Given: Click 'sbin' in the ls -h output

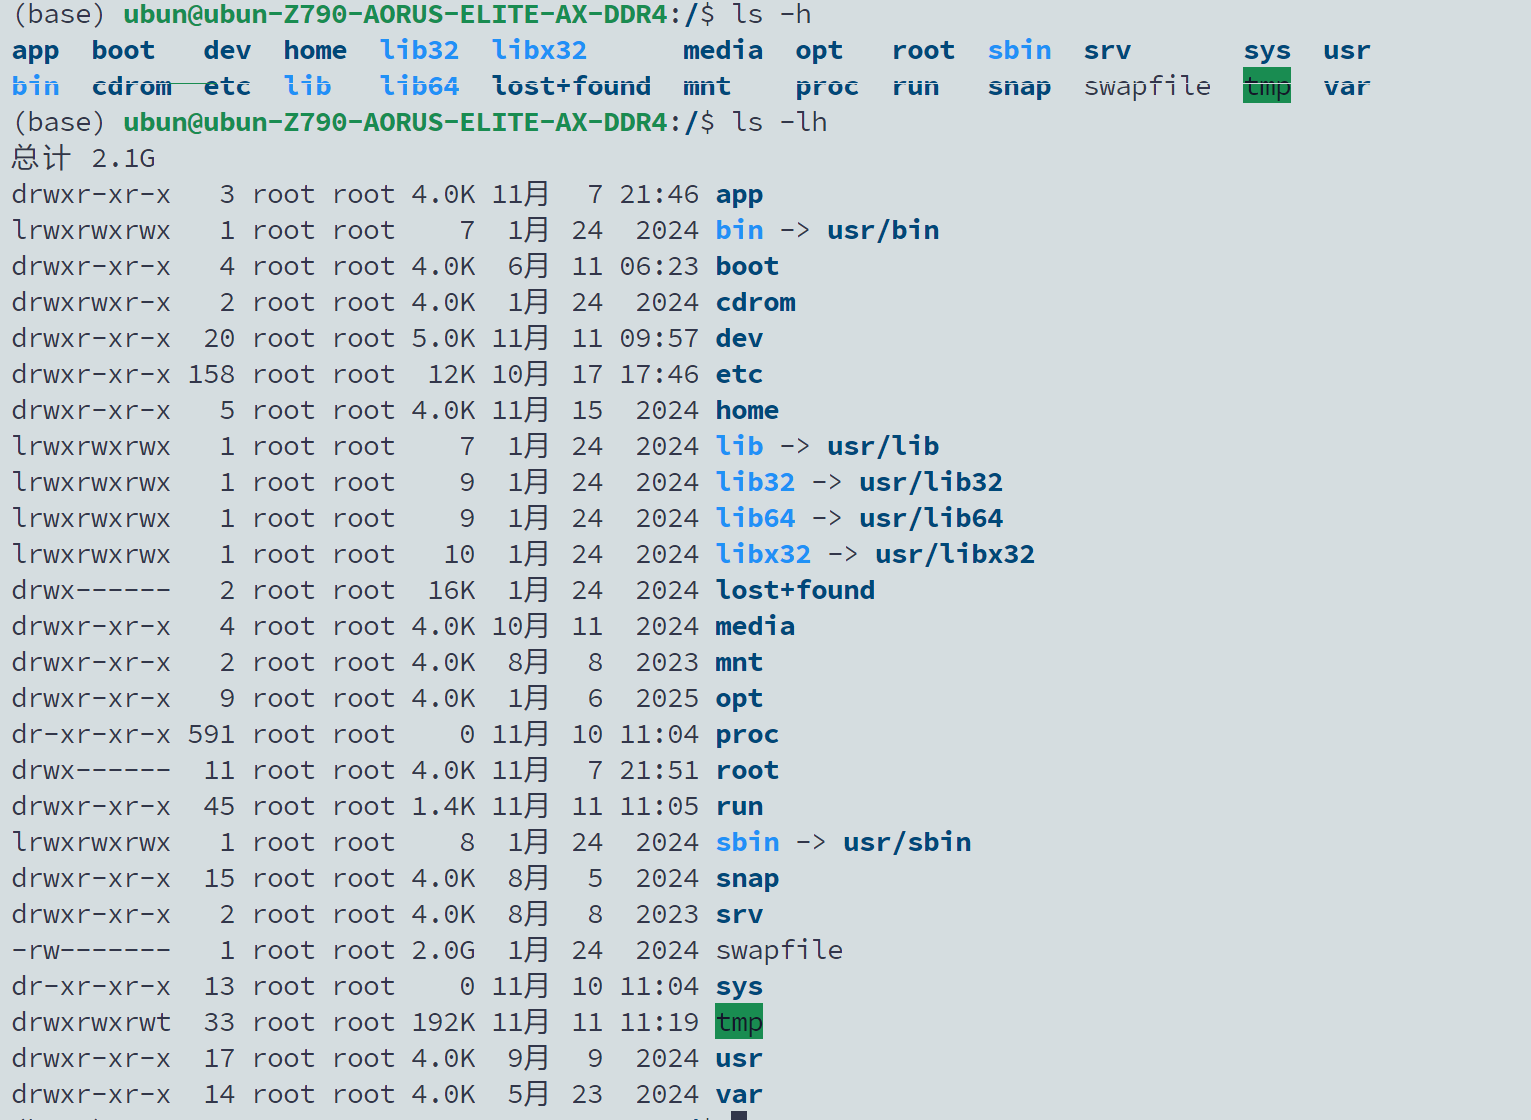Looking at the screenshot, I should pos(1020,50).
